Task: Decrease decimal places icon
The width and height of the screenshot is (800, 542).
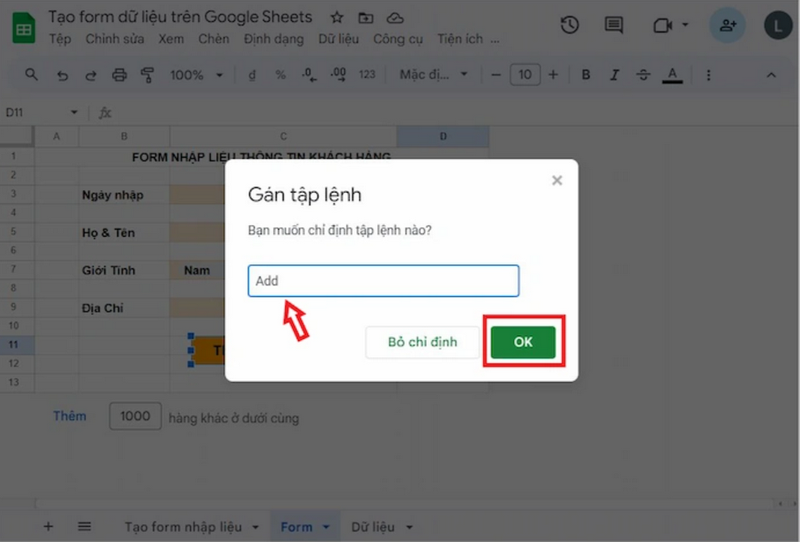Action: click(x=309, y=76)
